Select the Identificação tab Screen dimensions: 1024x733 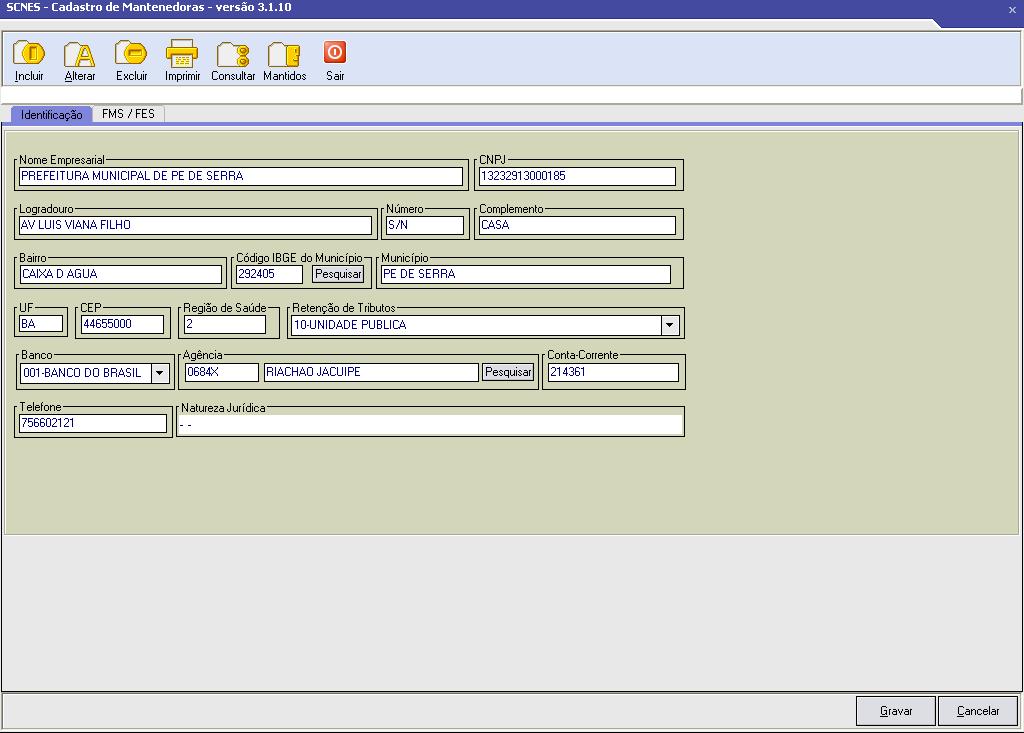[51, 115]
